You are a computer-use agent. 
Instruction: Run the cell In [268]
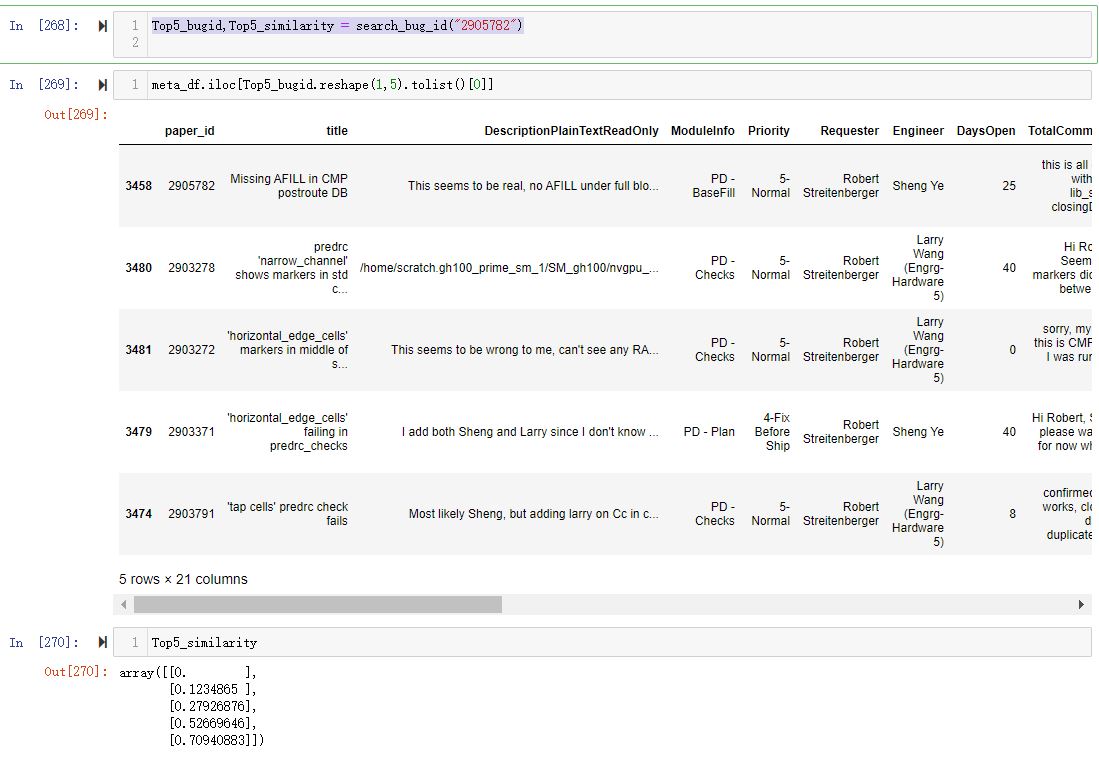103,26
